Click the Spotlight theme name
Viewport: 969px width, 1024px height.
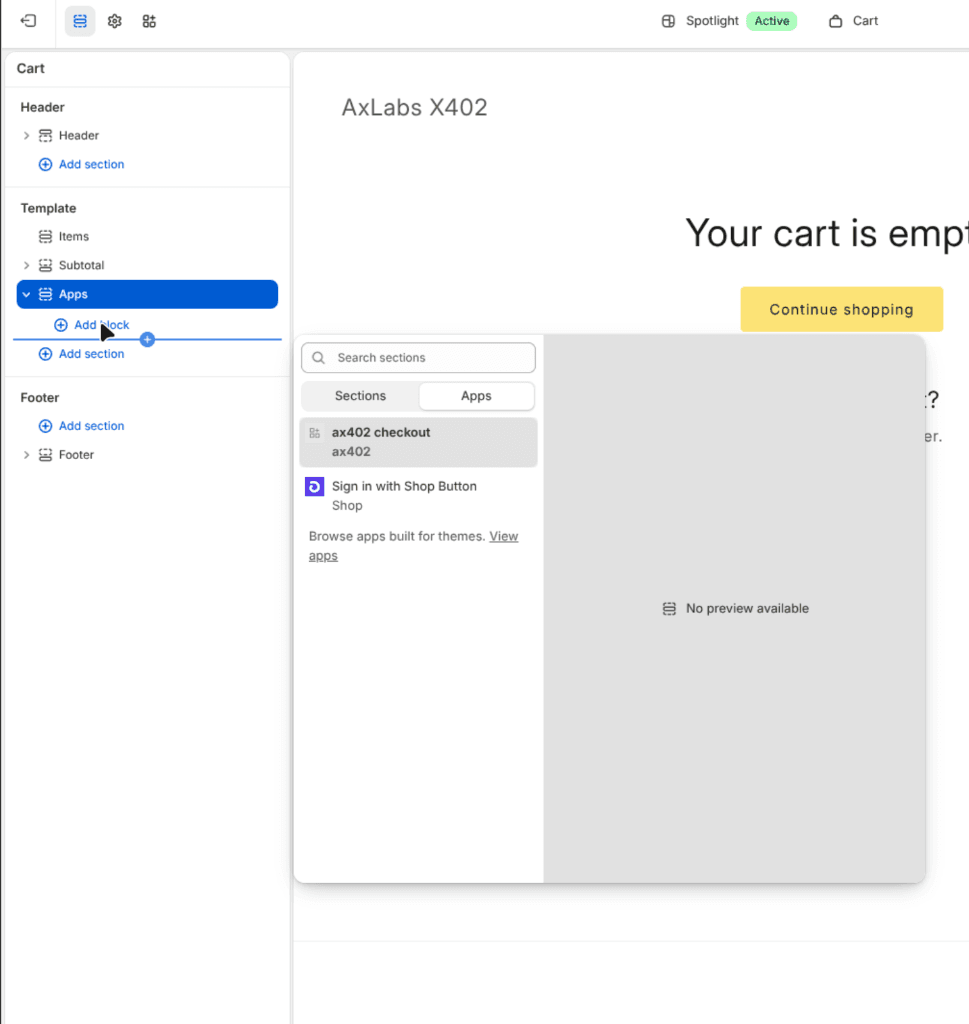click(712, 21)
